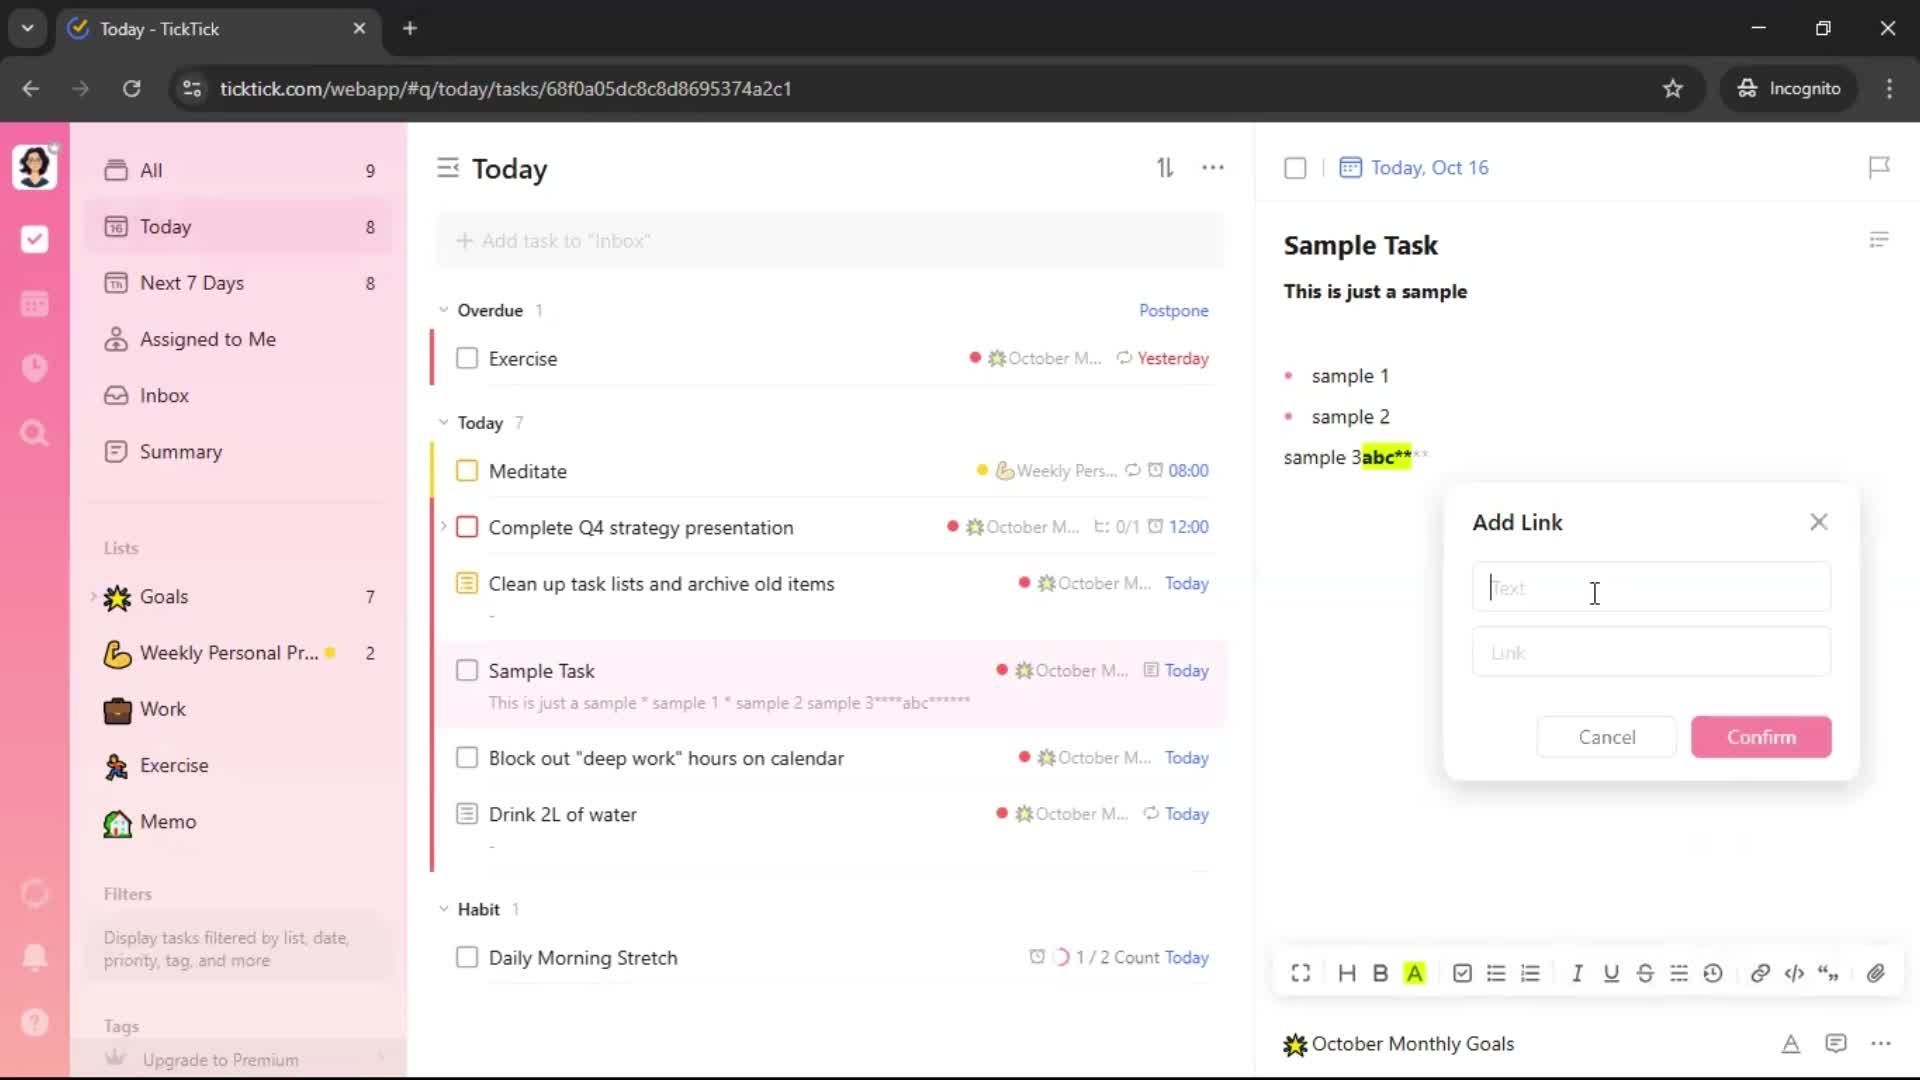This screenshot has height=1080, width=1920.
Task: Click the full screen editor icon
Action: pos(1300,973)
